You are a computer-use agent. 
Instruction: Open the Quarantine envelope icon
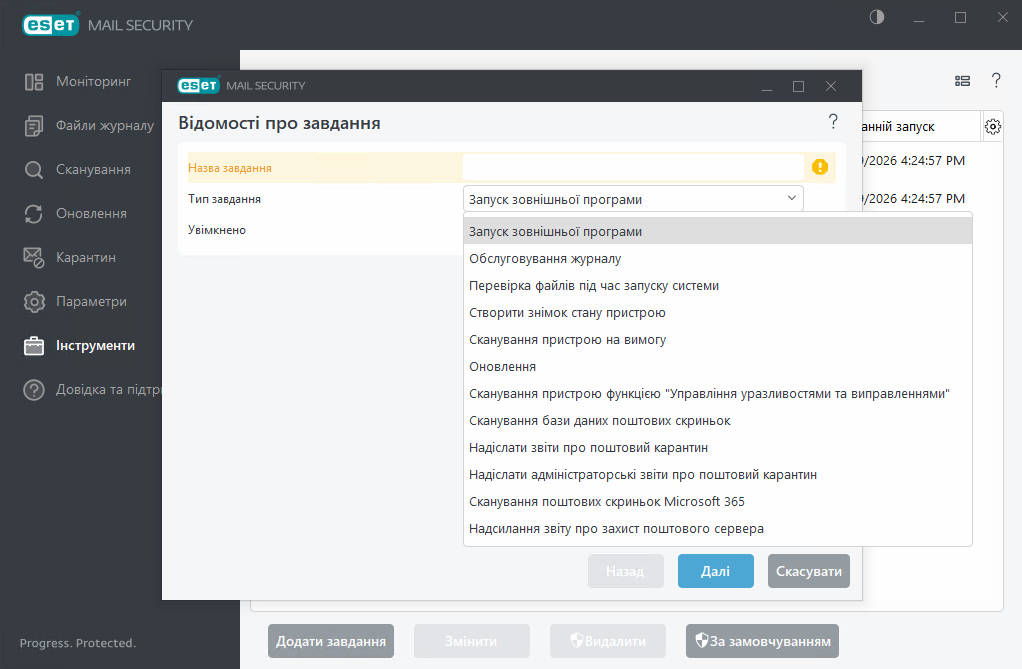point(34,258)
